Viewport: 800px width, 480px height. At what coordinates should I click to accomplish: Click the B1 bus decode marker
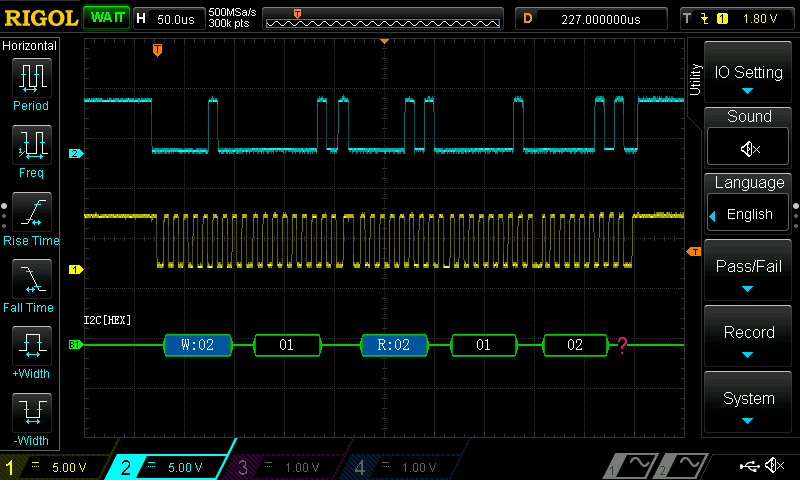pyautogui.click(x=76, y=345)
